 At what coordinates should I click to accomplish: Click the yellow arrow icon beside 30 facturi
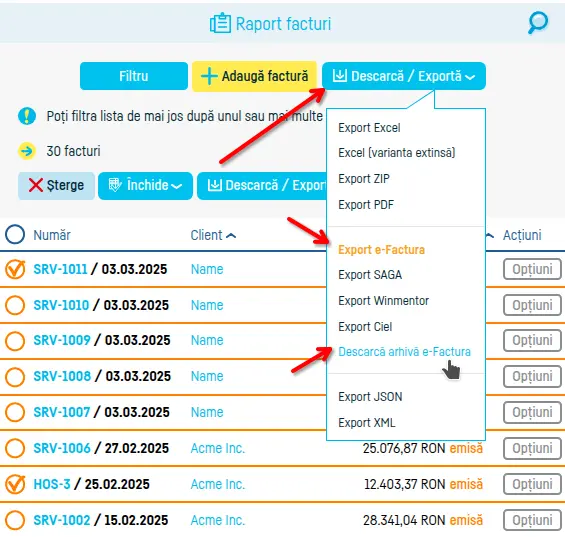click(x=27, y=151)
